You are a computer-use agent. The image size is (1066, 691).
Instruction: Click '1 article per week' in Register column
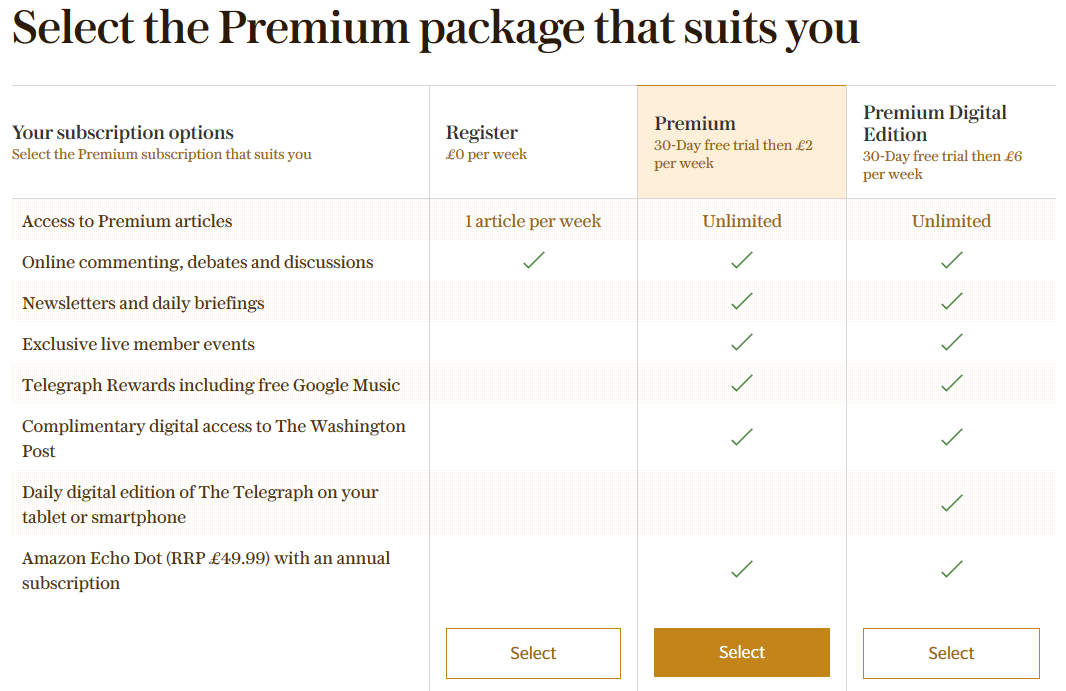(533, 221)
